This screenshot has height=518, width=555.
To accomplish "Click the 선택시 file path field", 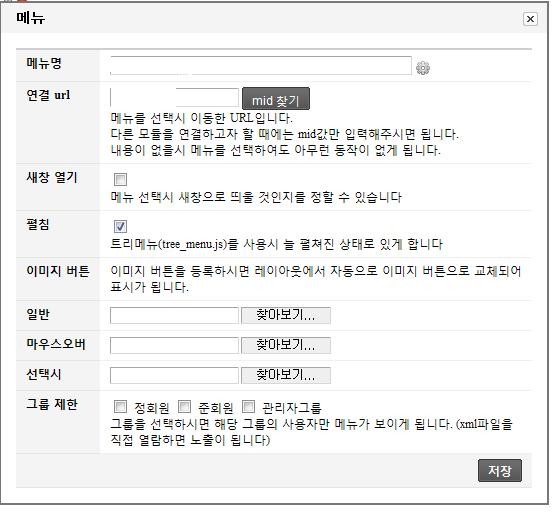I will pos(174,375).
